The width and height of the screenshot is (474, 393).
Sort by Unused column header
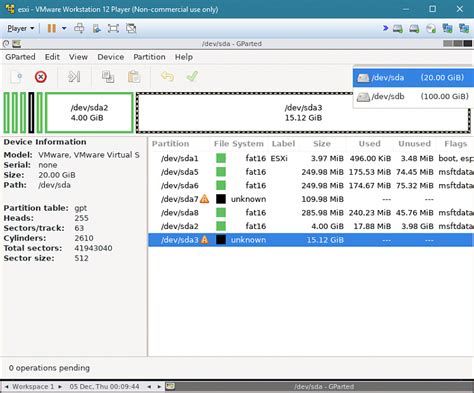pyautogui.click(x=414, y=144)
